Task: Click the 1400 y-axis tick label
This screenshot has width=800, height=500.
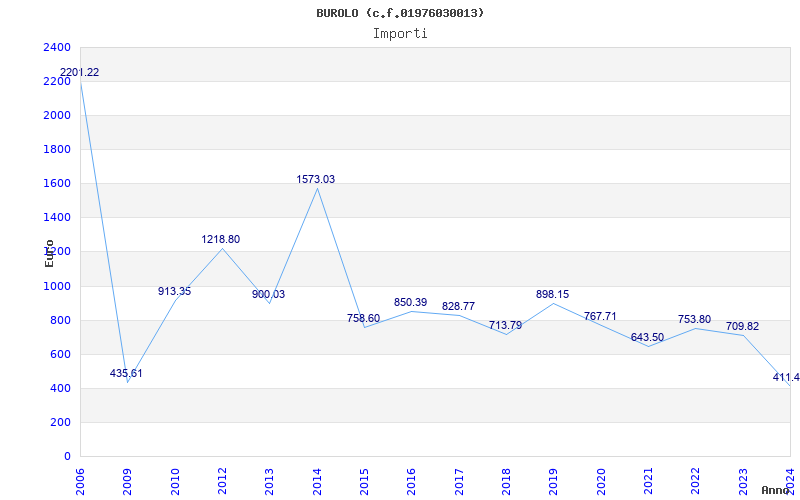Action: [x=57, y=218]
